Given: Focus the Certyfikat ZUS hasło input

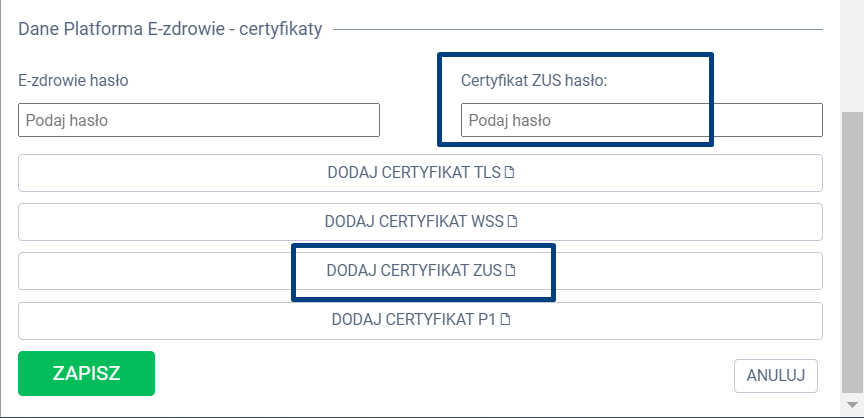Looking at the screenshot, I should (x=641, y=120).
